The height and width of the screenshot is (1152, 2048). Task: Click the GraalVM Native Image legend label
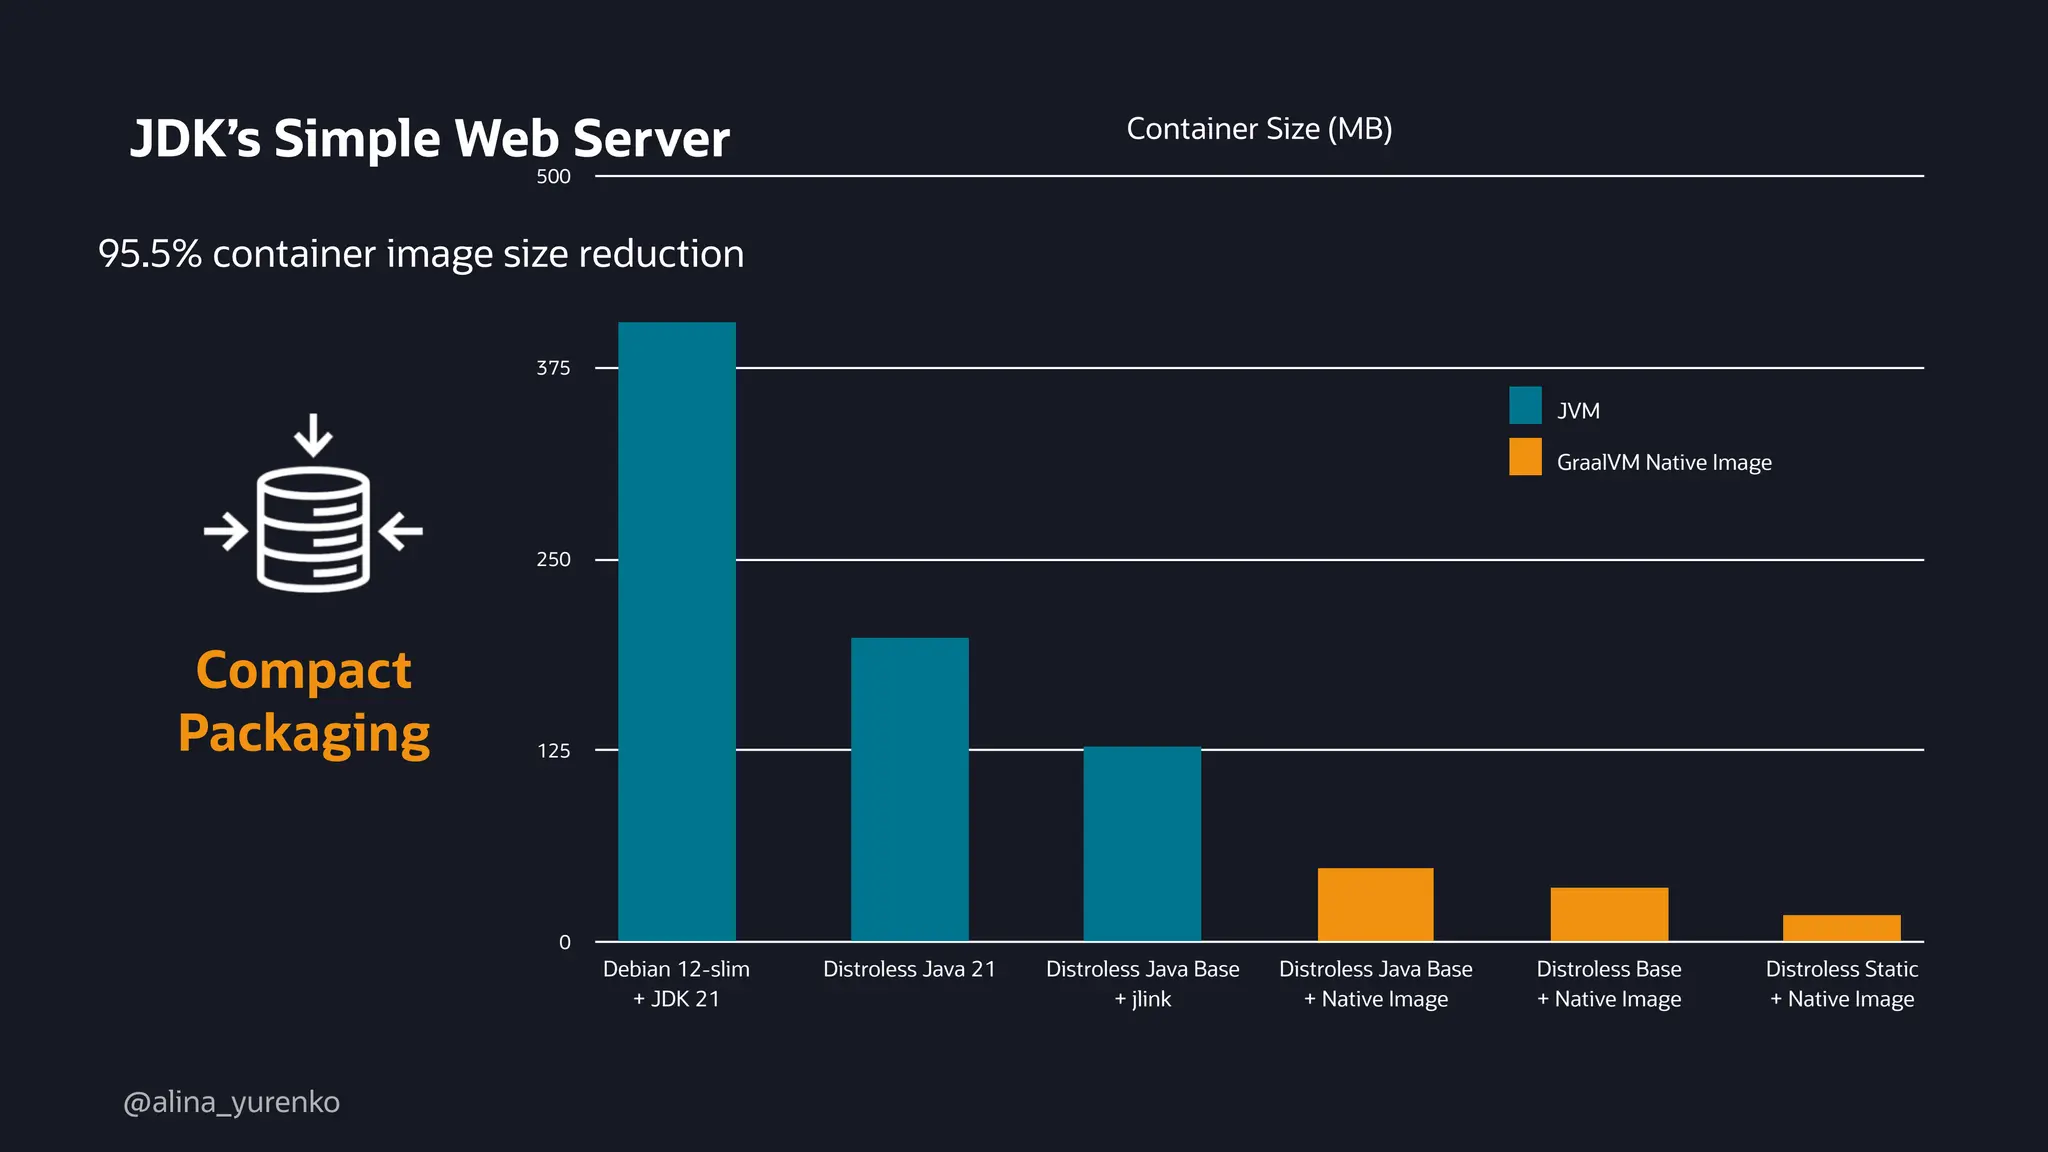[1664, 462]
